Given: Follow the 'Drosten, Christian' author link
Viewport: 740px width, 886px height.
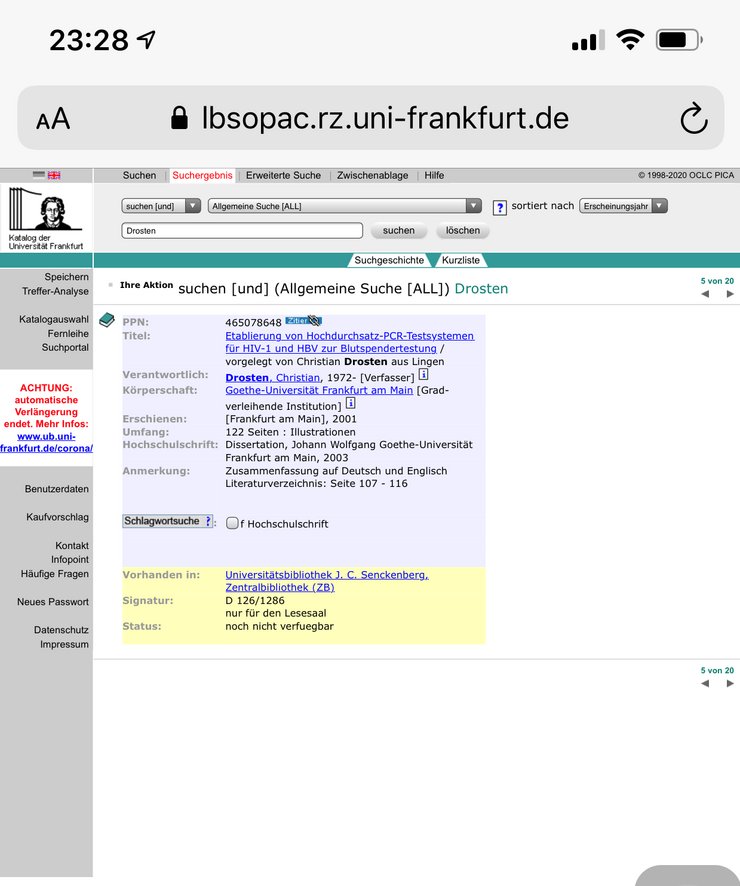Looking at the screenshot, I should (272, 377).
